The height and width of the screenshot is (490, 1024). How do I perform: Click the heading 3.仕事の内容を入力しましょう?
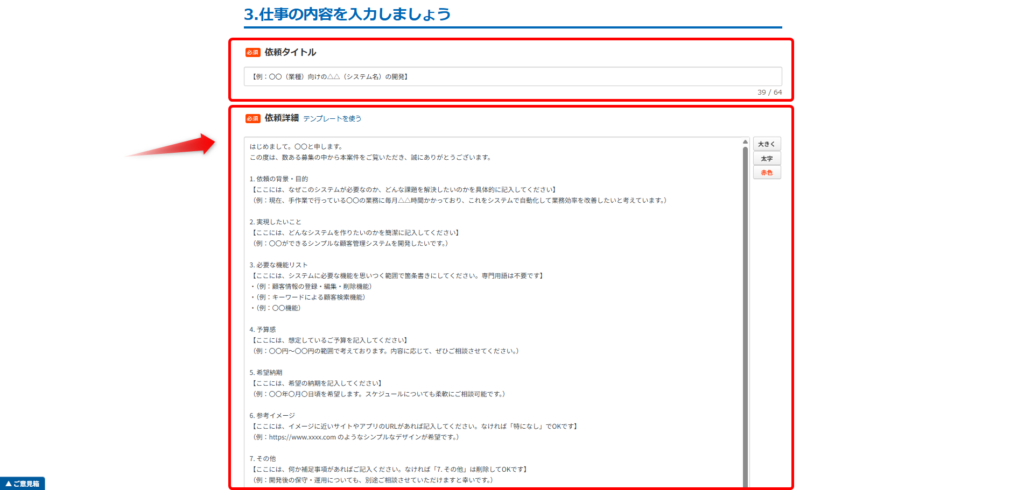(347, 14)
